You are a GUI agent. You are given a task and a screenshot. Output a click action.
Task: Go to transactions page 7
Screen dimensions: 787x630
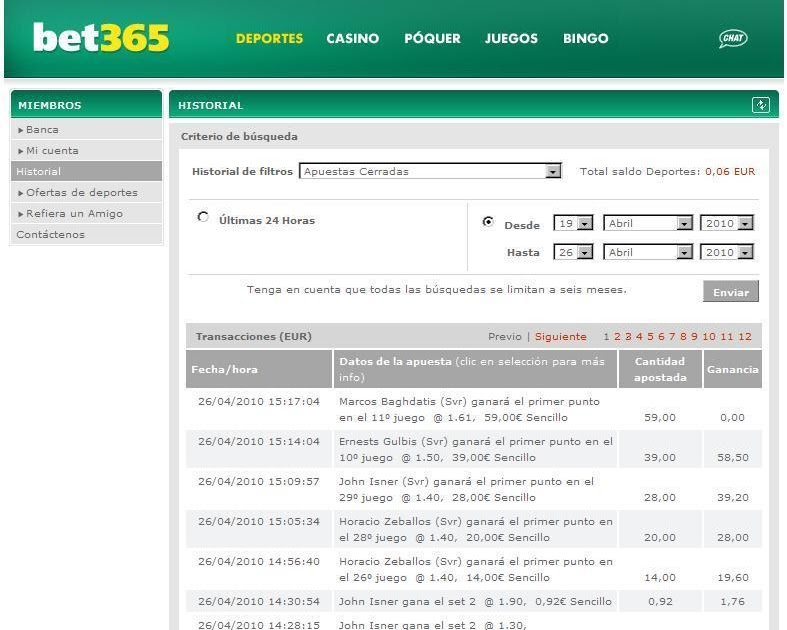[x=672, y=336]
